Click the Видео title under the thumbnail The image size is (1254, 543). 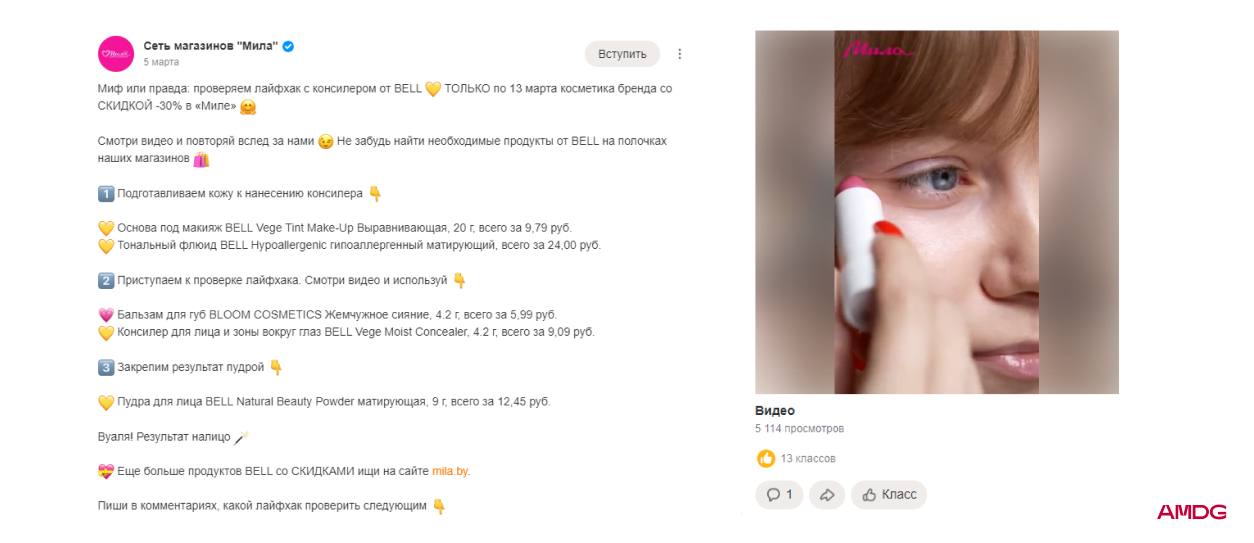(x=775, y=411)
